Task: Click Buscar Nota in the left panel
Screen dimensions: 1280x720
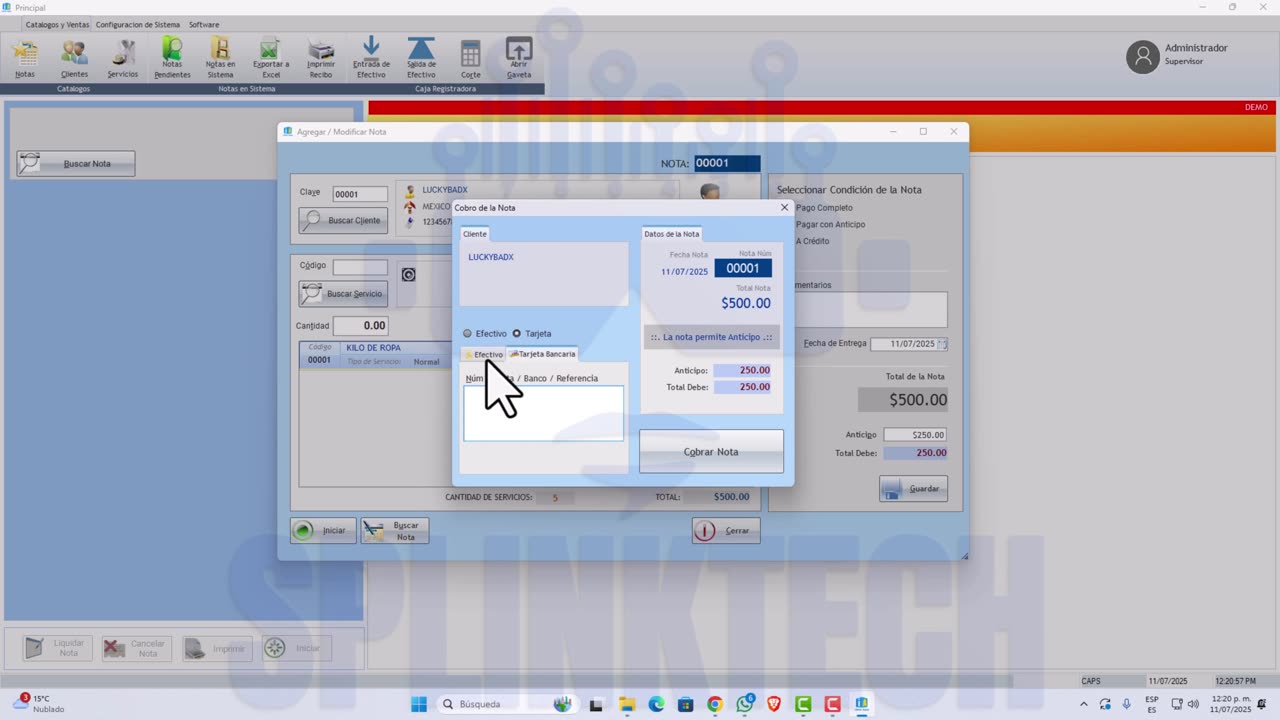Action: pyautogui.click(x=76, y=164)
